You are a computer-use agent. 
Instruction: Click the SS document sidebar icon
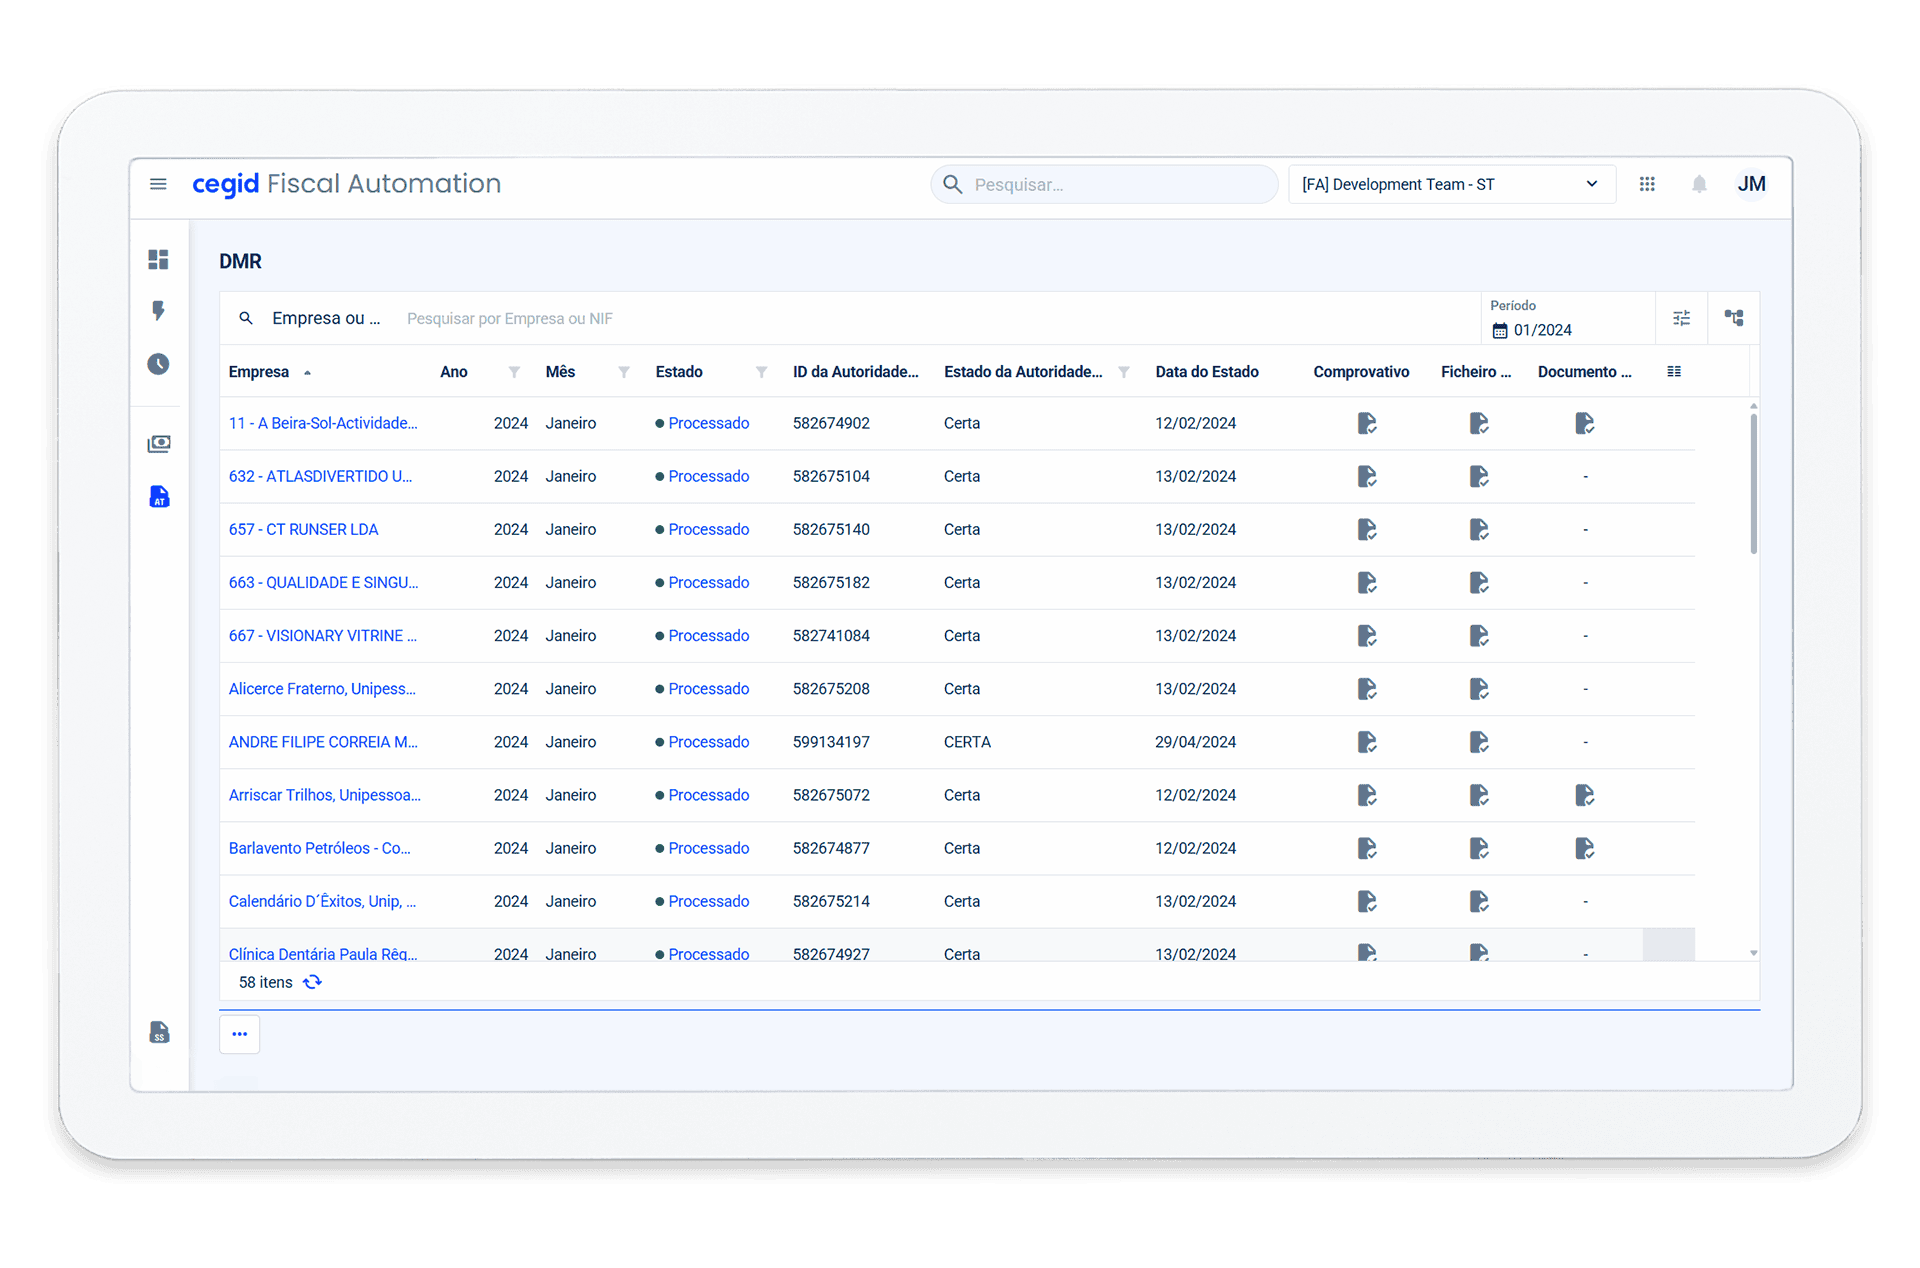(x=159, y=1032)
